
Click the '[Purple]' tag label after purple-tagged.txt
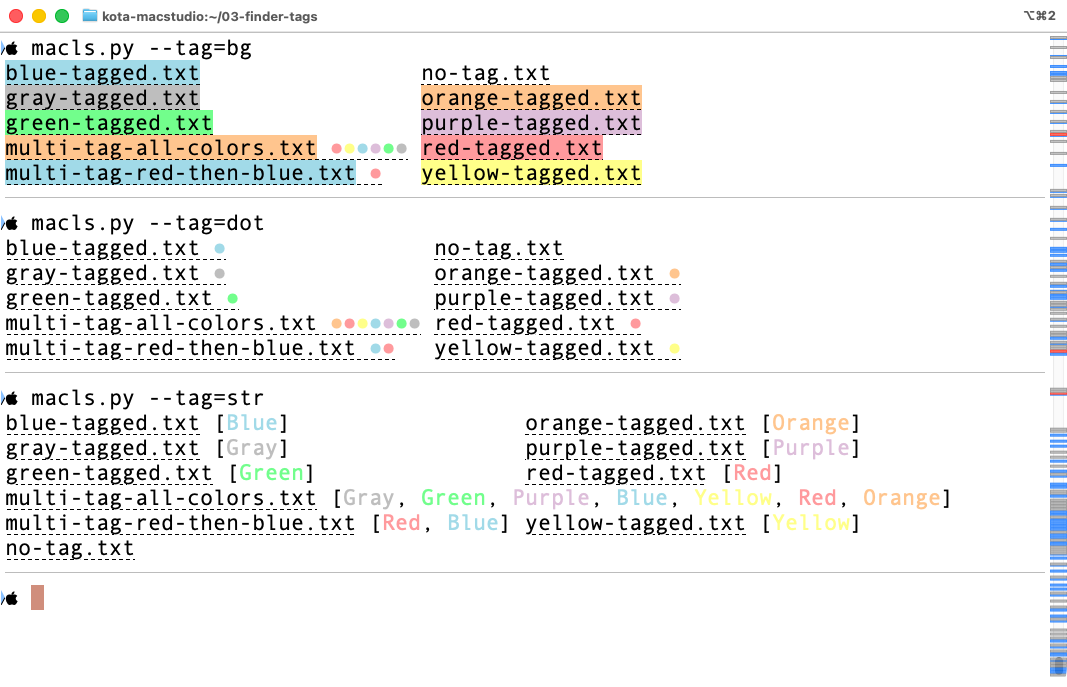tap(811, 449)
